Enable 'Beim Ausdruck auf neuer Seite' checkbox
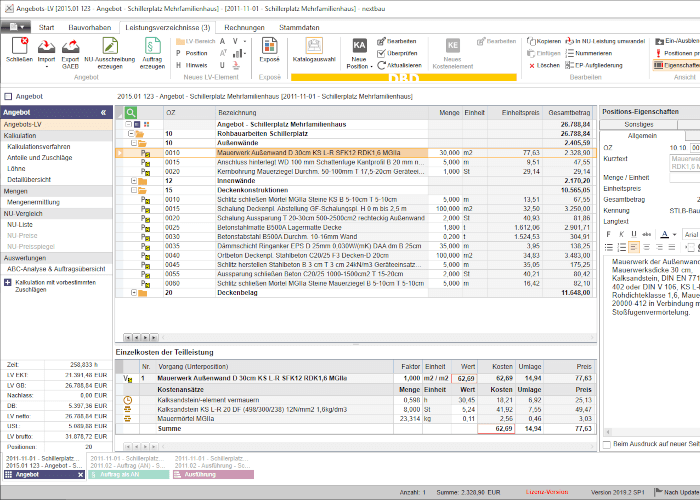 [607, 444]
